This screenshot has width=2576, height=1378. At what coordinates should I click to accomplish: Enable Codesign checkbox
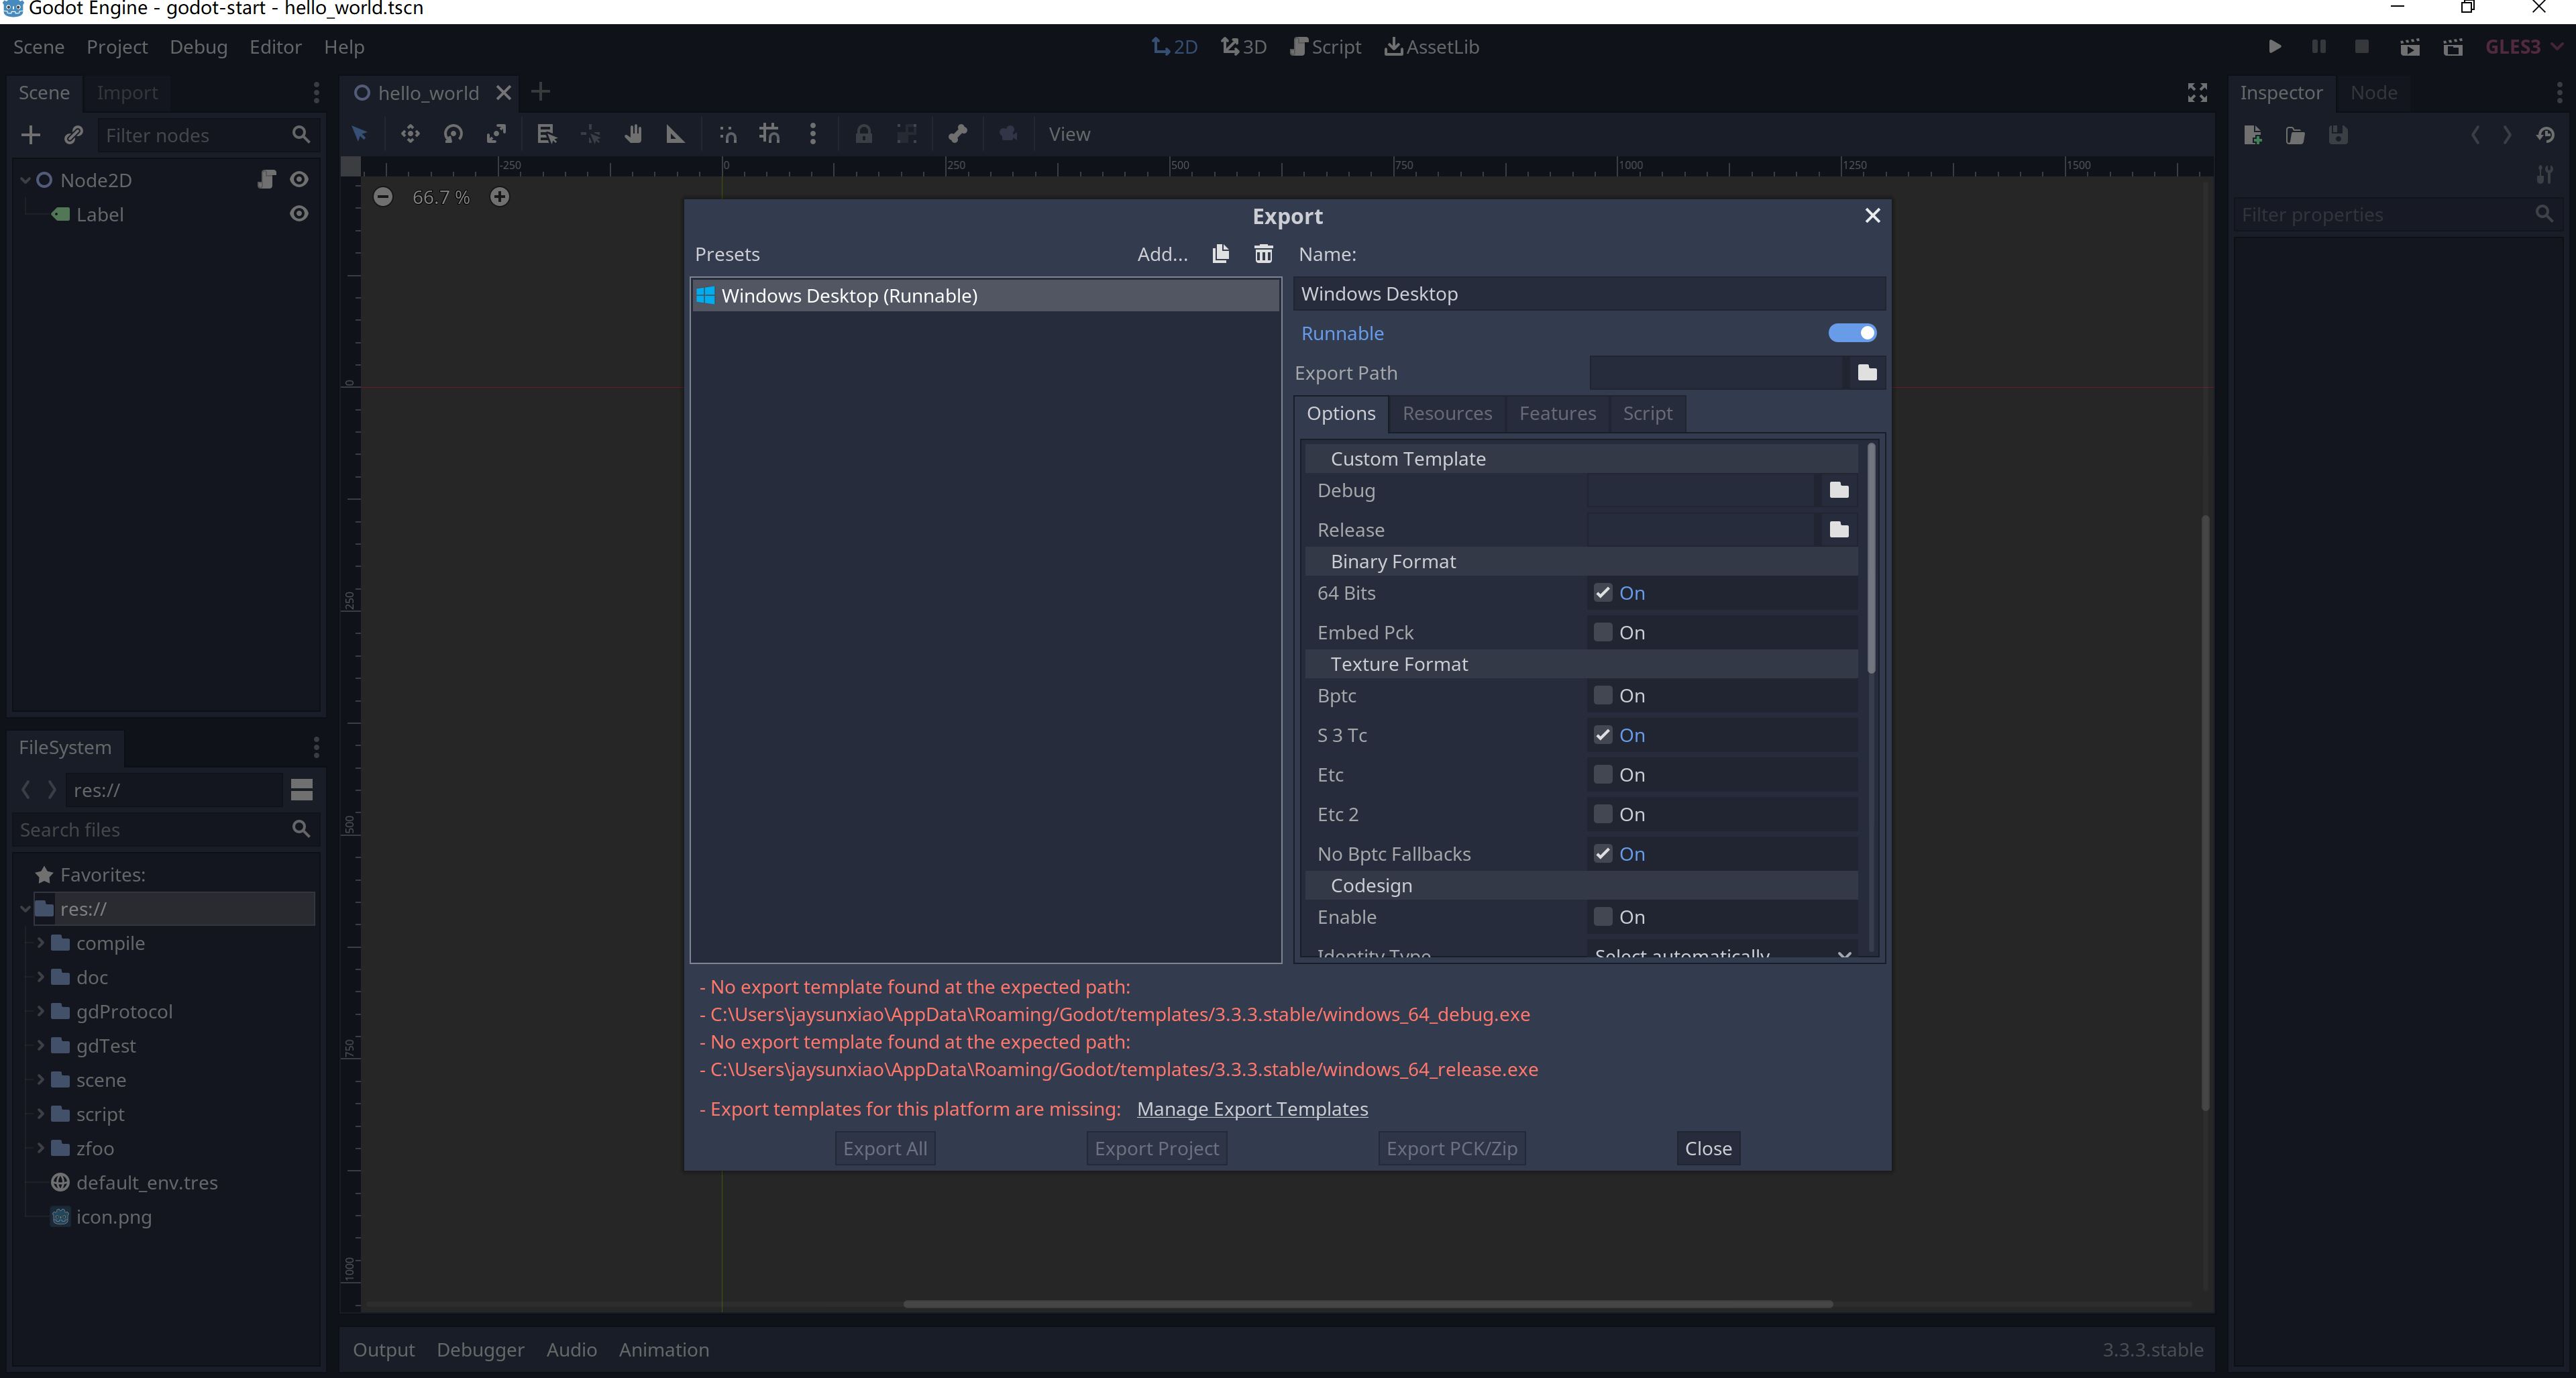(1603, 916)
